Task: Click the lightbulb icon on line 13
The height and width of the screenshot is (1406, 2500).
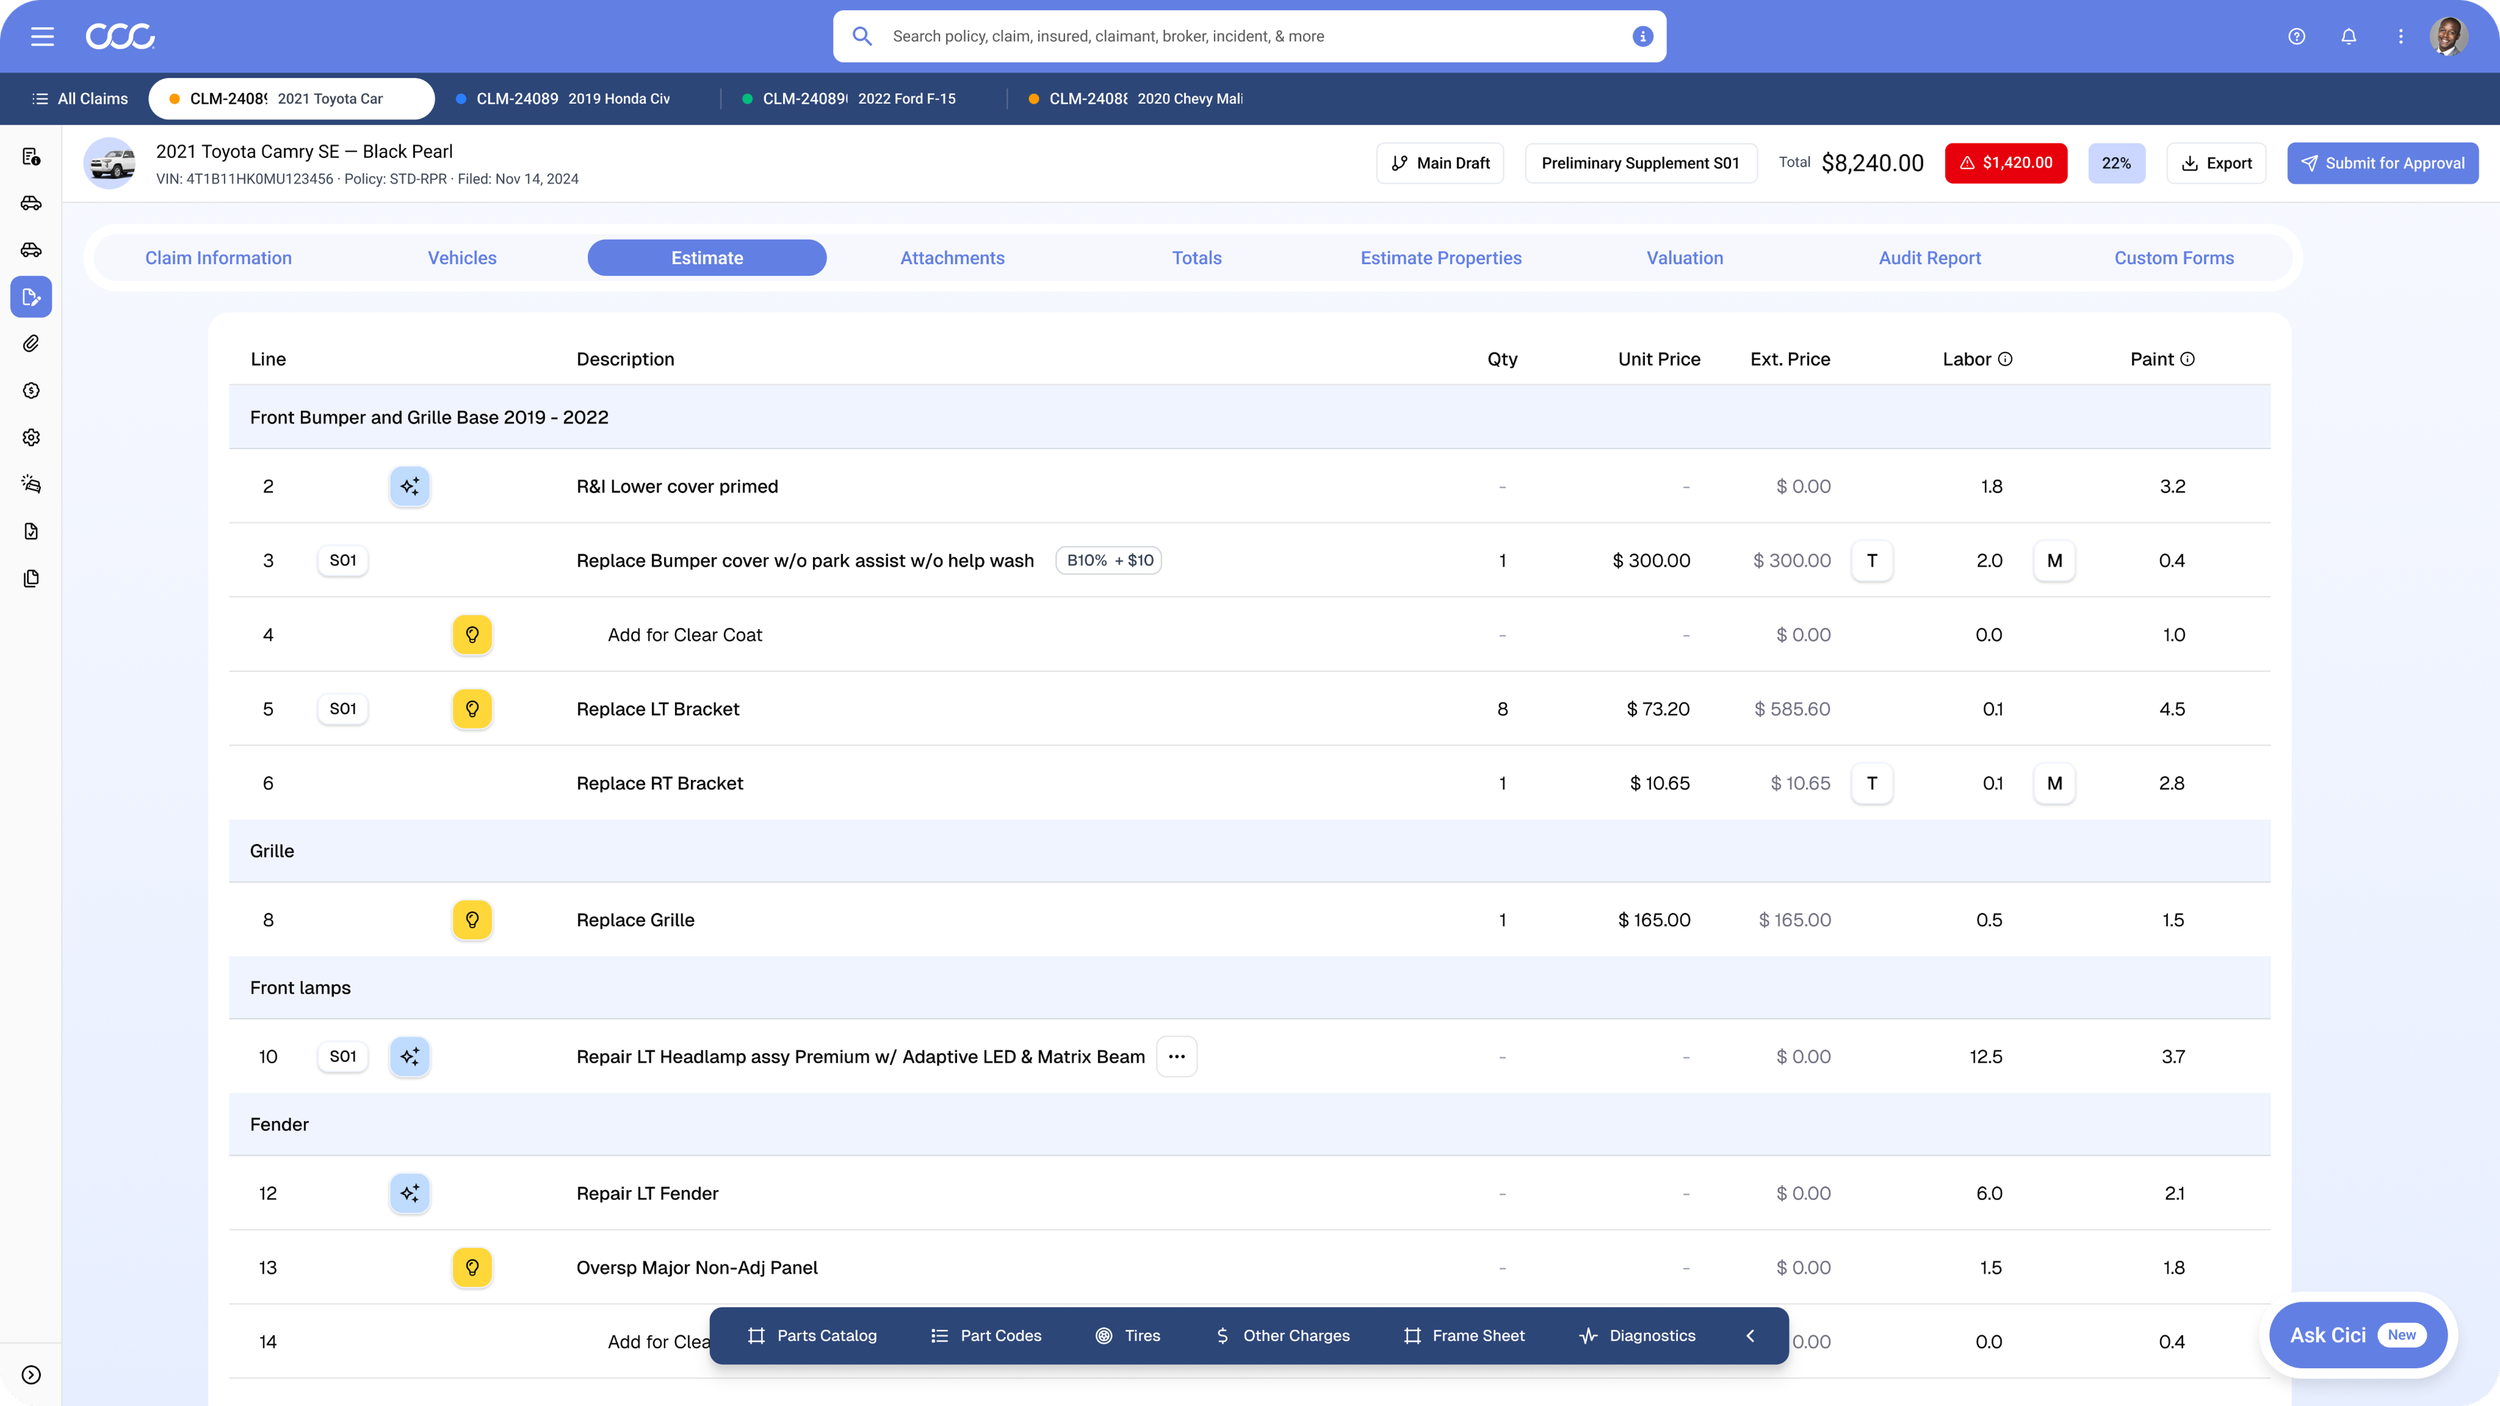Action: tap(472, 1268)
